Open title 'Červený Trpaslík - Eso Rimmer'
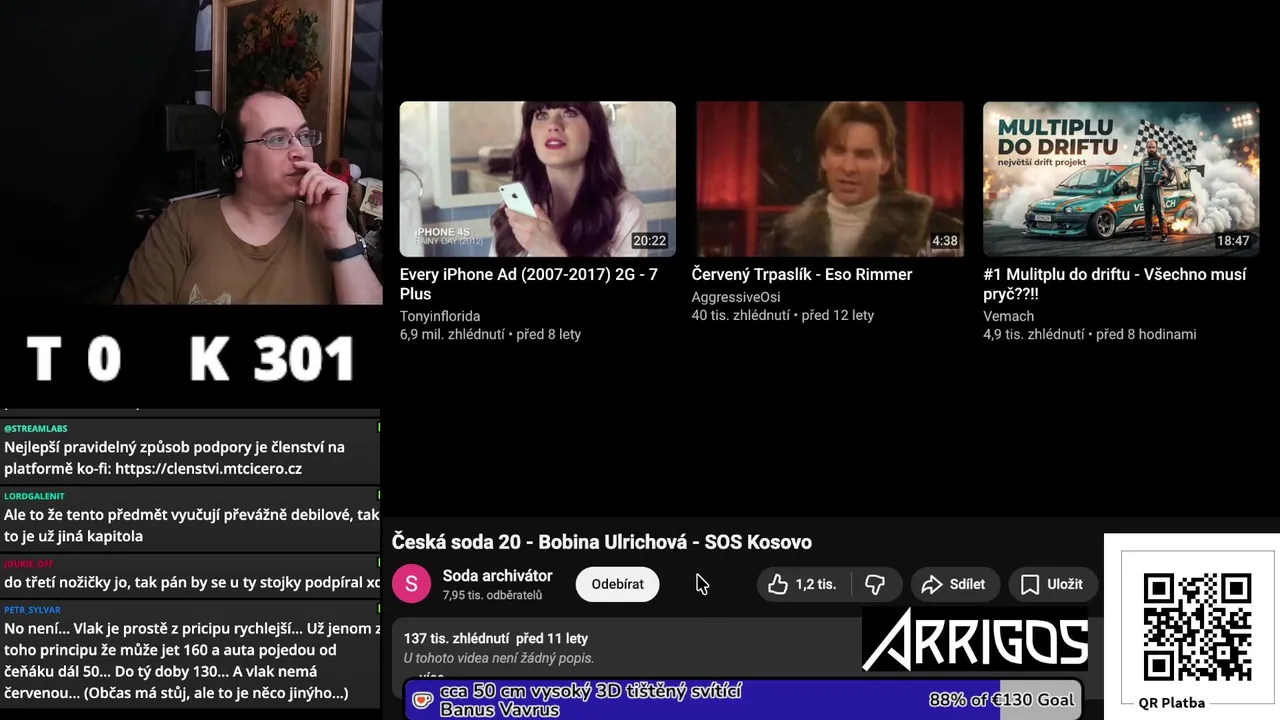The image size is (1280, 720). pyautogui.click(x=802, y=274)
